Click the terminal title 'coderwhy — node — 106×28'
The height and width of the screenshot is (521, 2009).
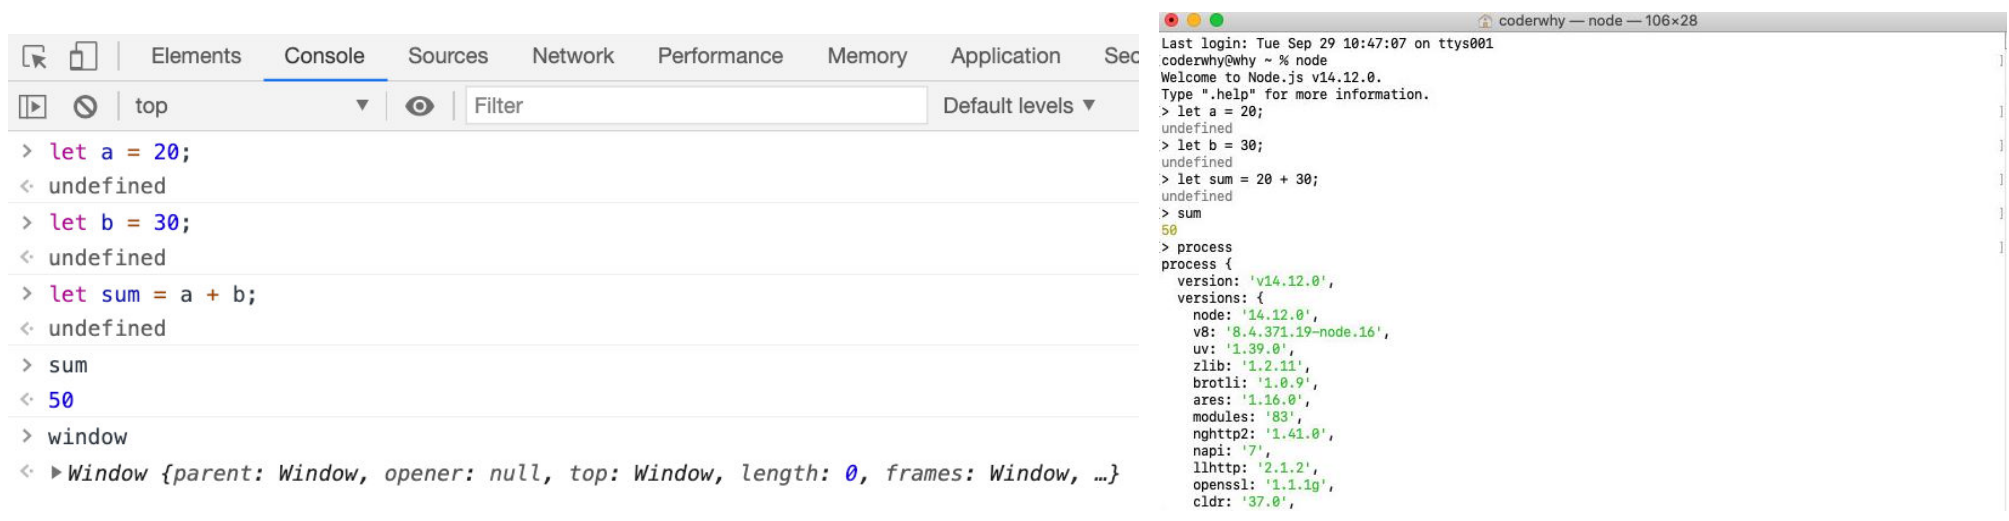click(1597, 20)
